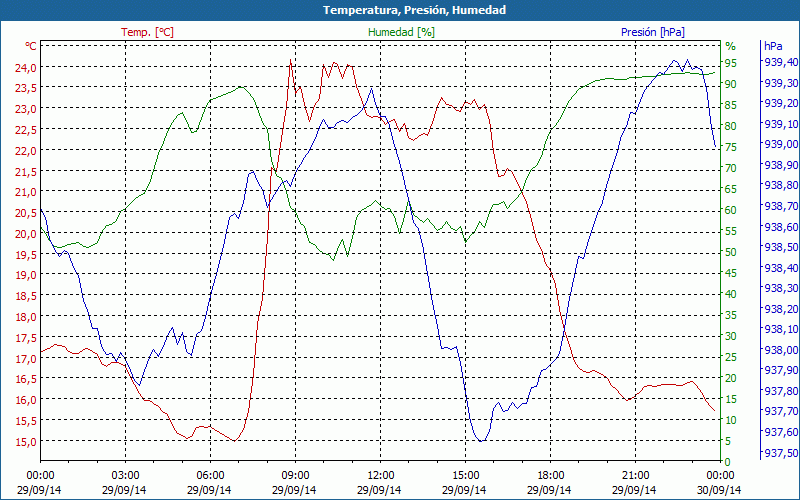Click the 21,5 temperature axis value

(26, 171)
